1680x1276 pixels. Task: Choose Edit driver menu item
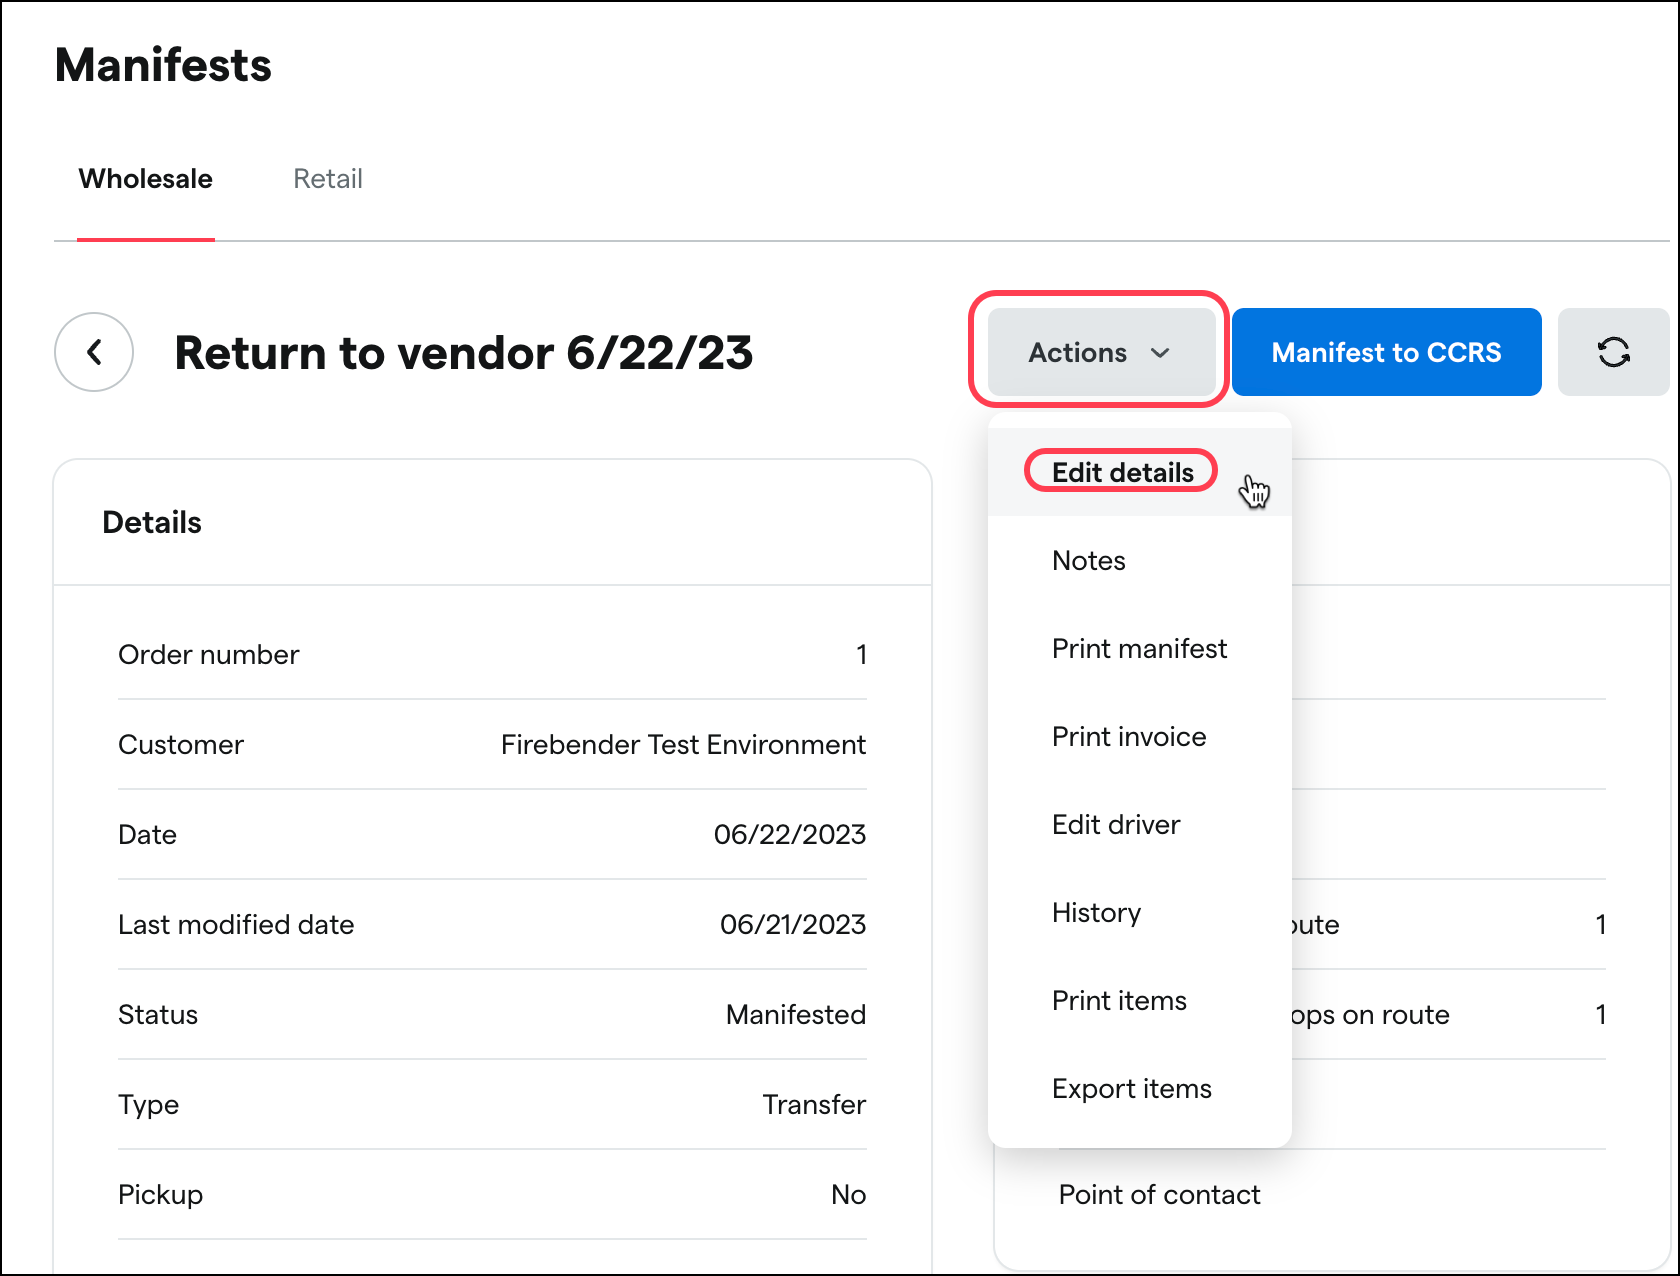(x=1116, y=825)
